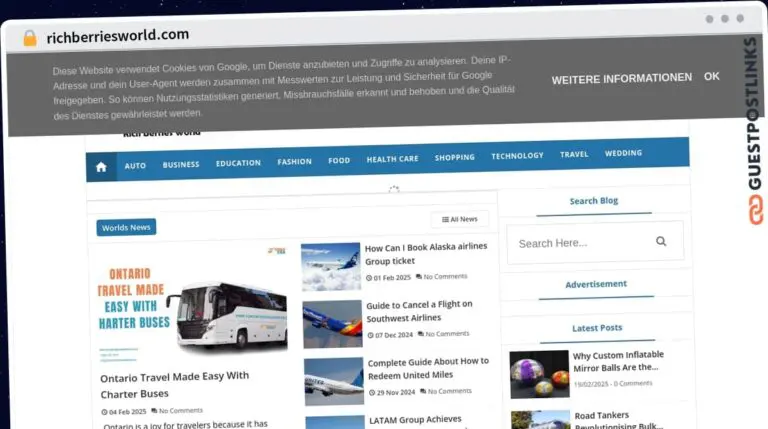Image resolution: width=768 pixels, height=429 pixels.
Task: Open the WEDDING category
Action: pos(623,153)
